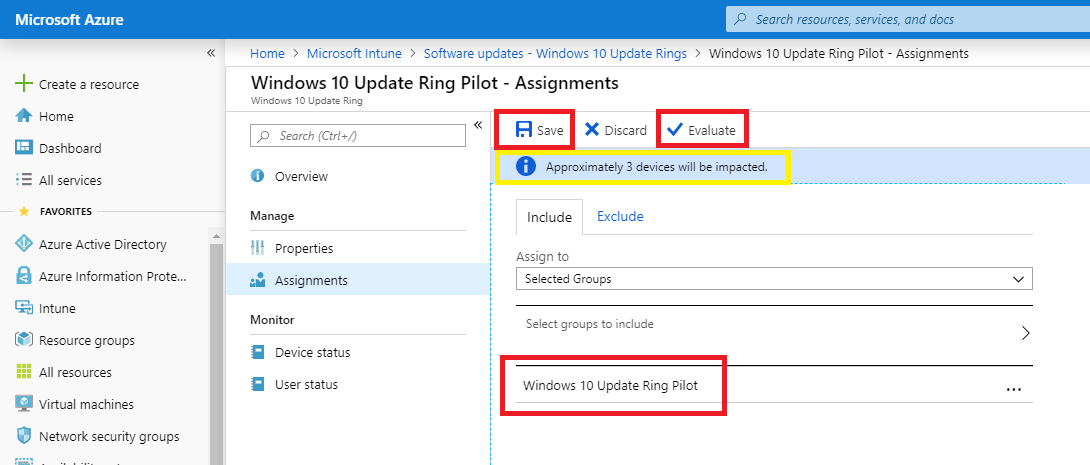Click the magnifier icon in the top search bar
Screen dimensions: 1090x465
[x=741, y=19]
